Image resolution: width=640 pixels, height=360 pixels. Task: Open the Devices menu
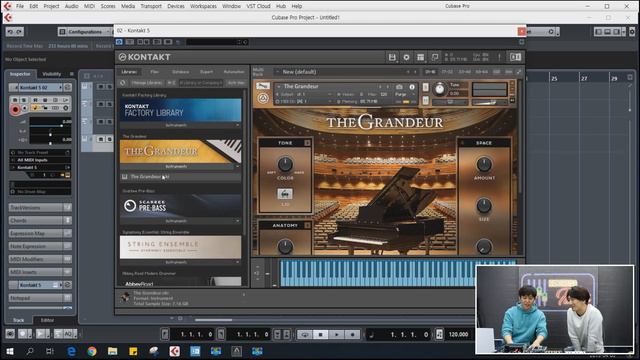click(x=176, y=6)
